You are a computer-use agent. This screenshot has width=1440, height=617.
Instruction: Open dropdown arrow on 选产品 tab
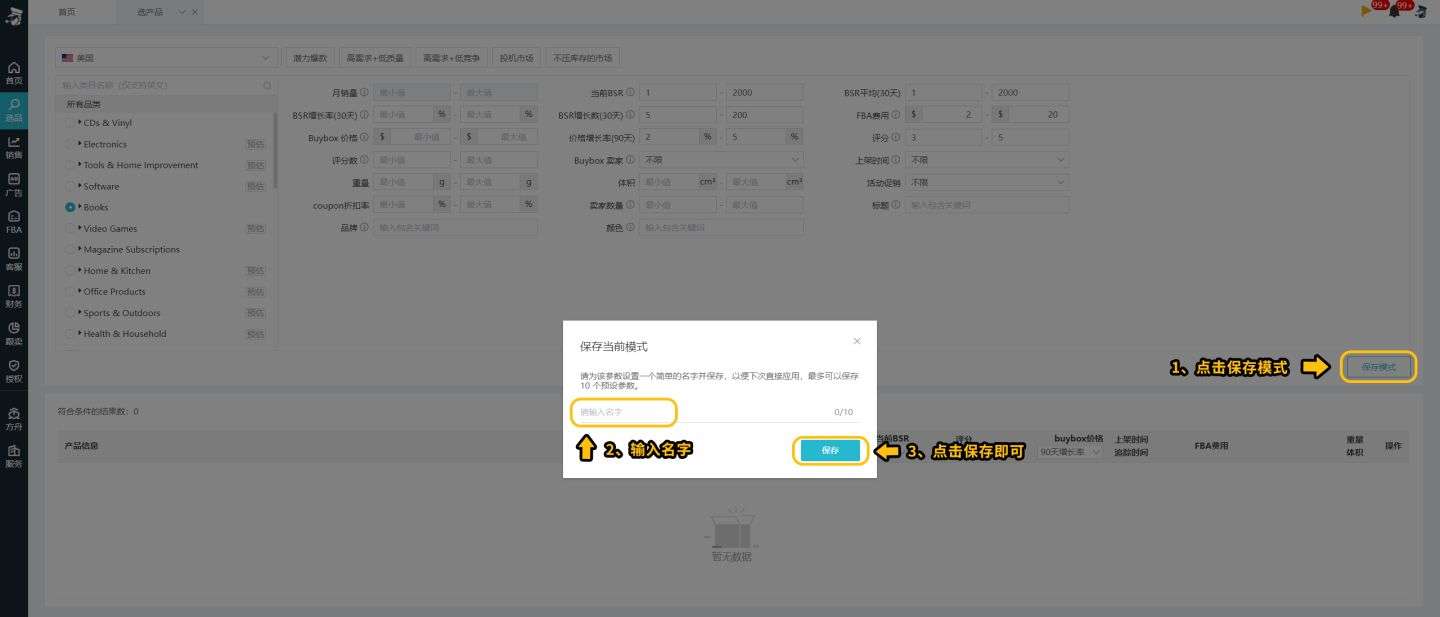click(x=181, y=11)
